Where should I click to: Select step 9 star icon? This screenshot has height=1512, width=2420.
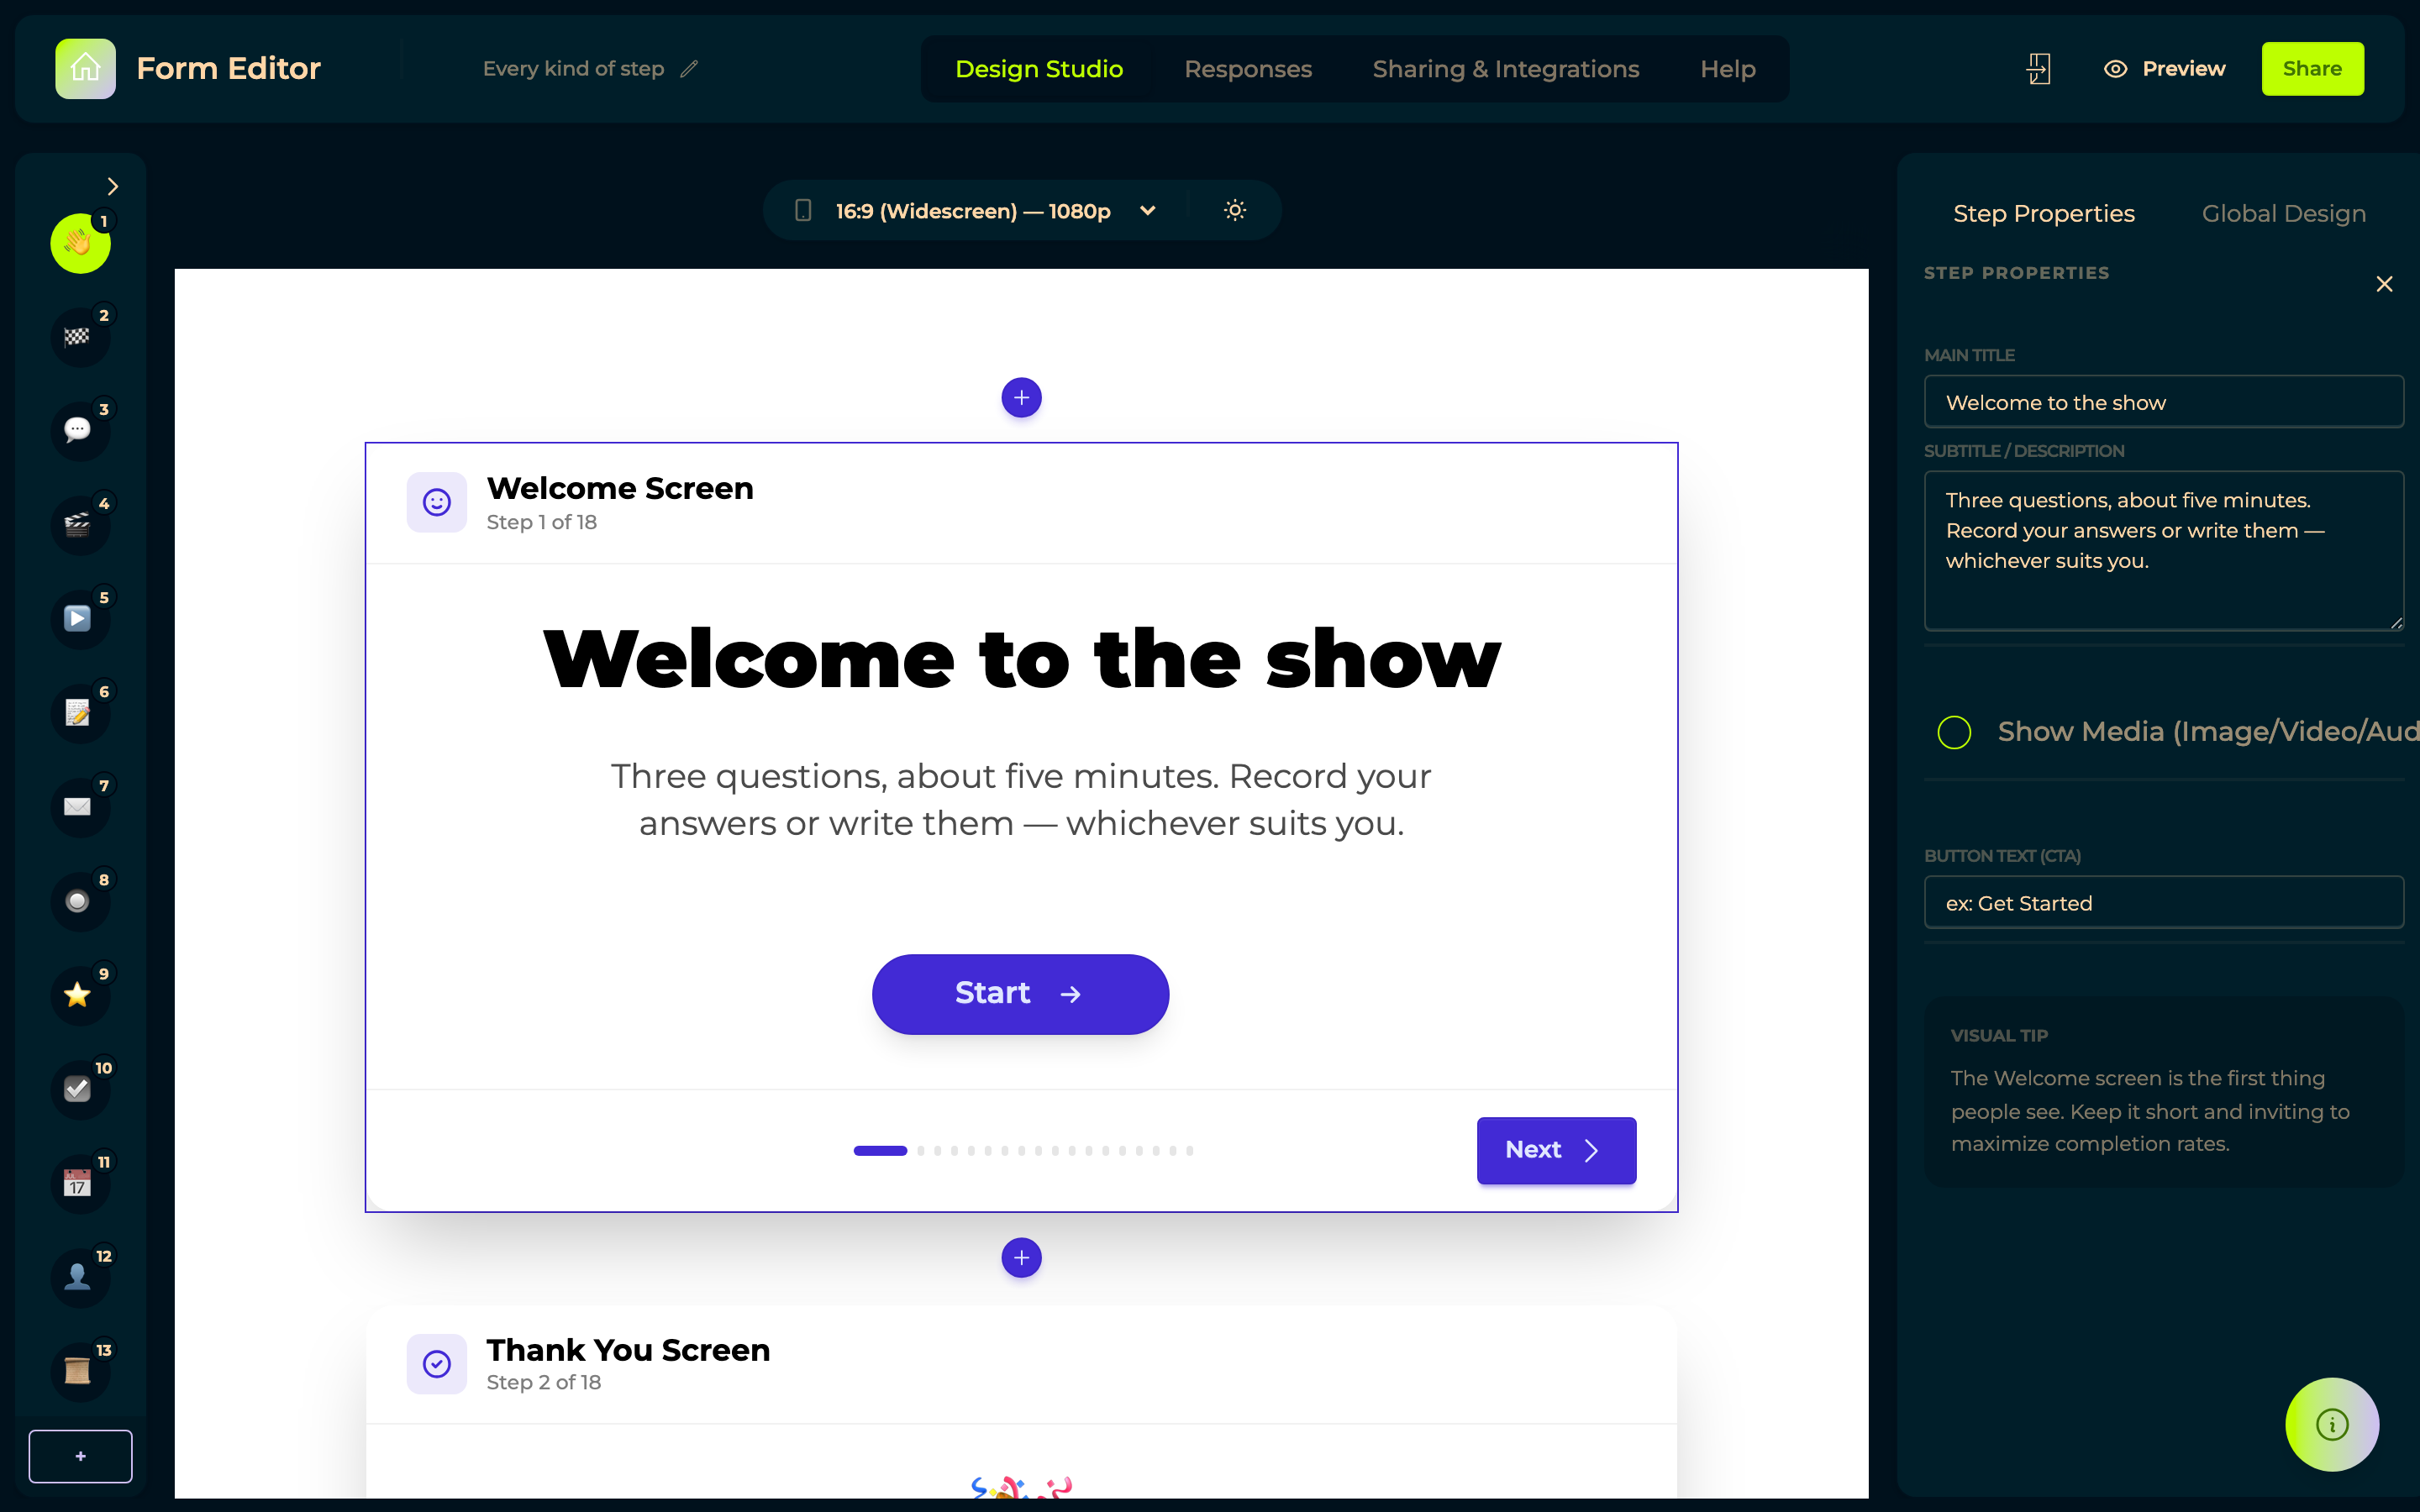point(80,995)
